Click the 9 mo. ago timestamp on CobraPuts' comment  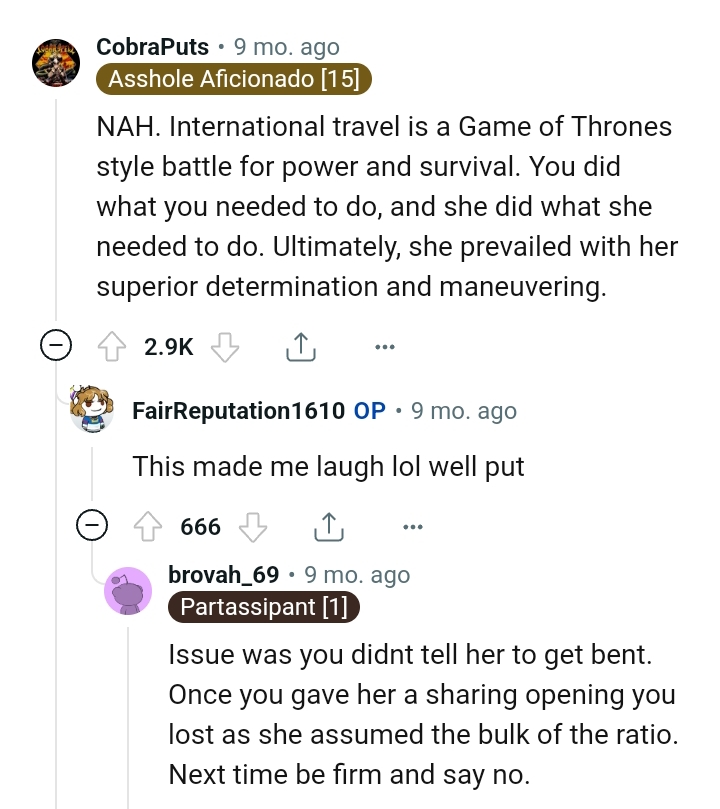click(287, 46)
